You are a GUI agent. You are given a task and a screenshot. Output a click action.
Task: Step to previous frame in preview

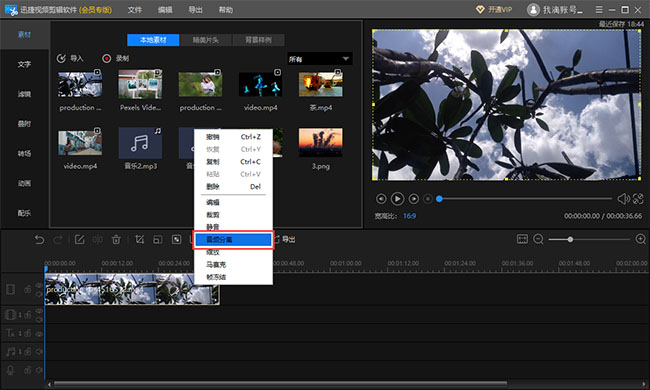tap(381, 199)
